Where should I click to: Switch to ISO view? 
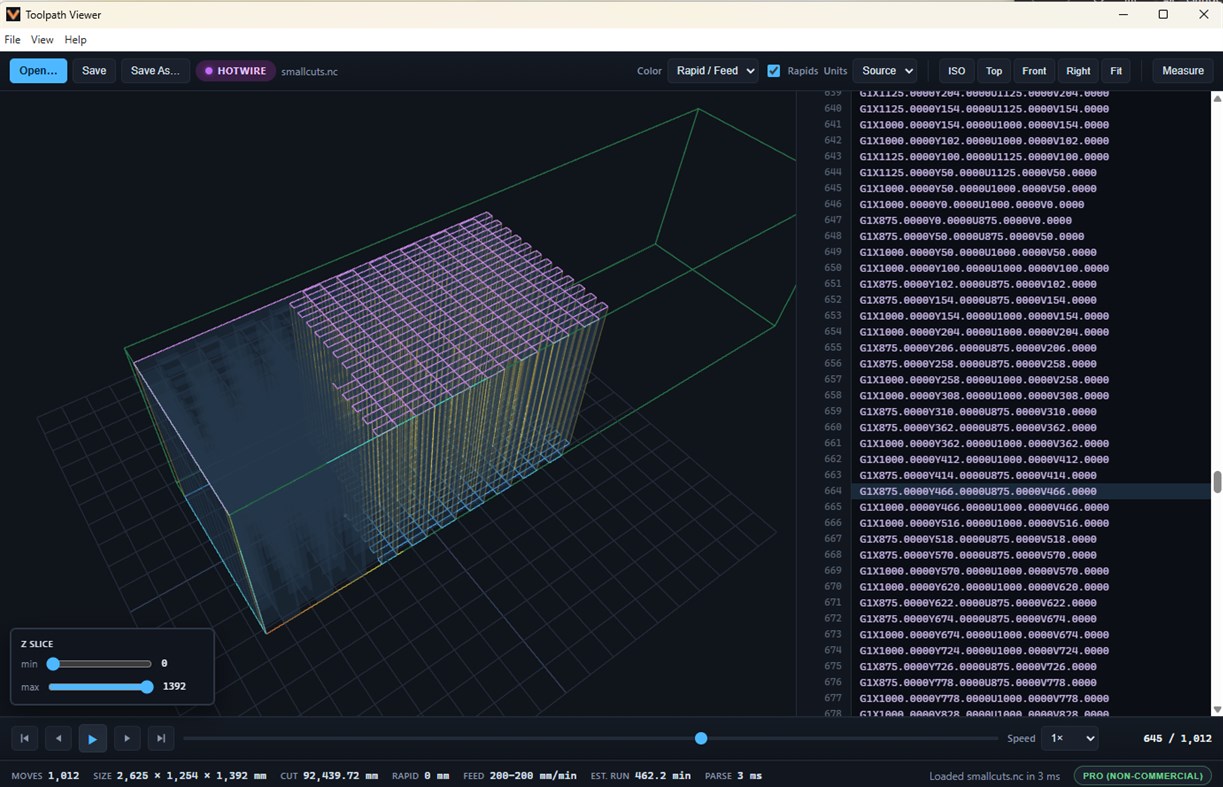pyautogui.click(x=957, y=71)
